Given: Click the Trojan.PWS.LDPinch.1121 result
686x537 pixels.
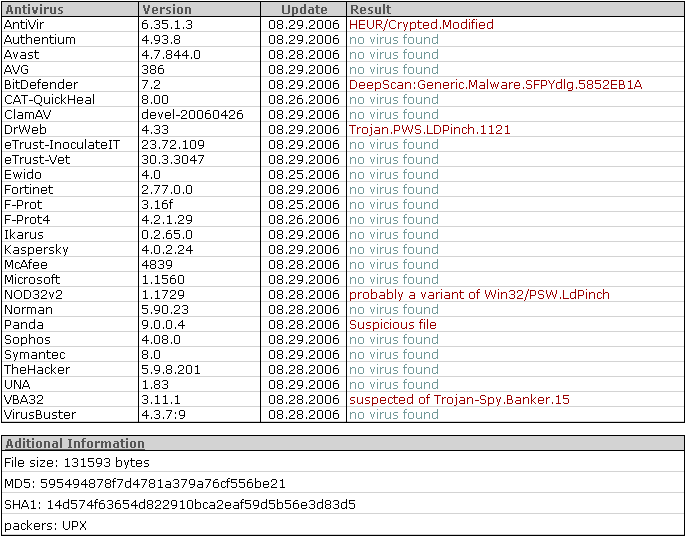Looking at the screenshot, I should point(430,130).
